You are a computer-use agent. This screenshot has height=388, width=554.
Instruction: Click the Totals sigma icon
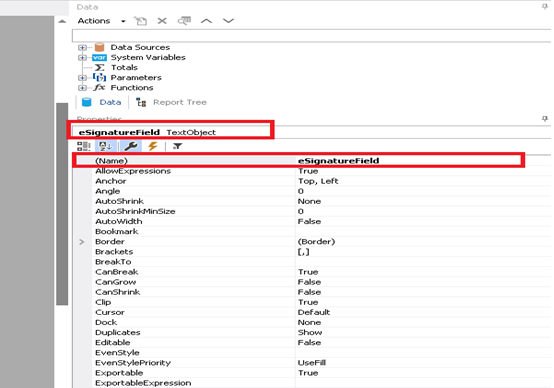(x=100, y=67)
